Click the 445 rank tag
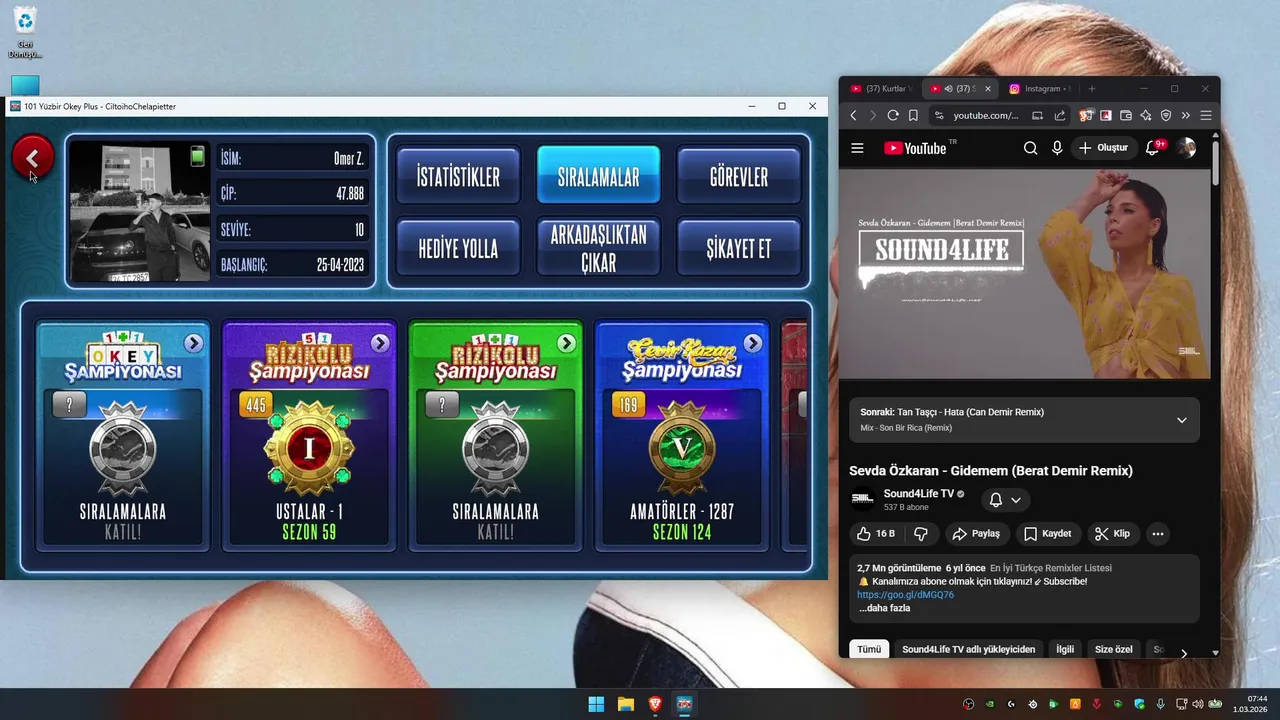1280x720 pixels. click(x=256, y=404)
